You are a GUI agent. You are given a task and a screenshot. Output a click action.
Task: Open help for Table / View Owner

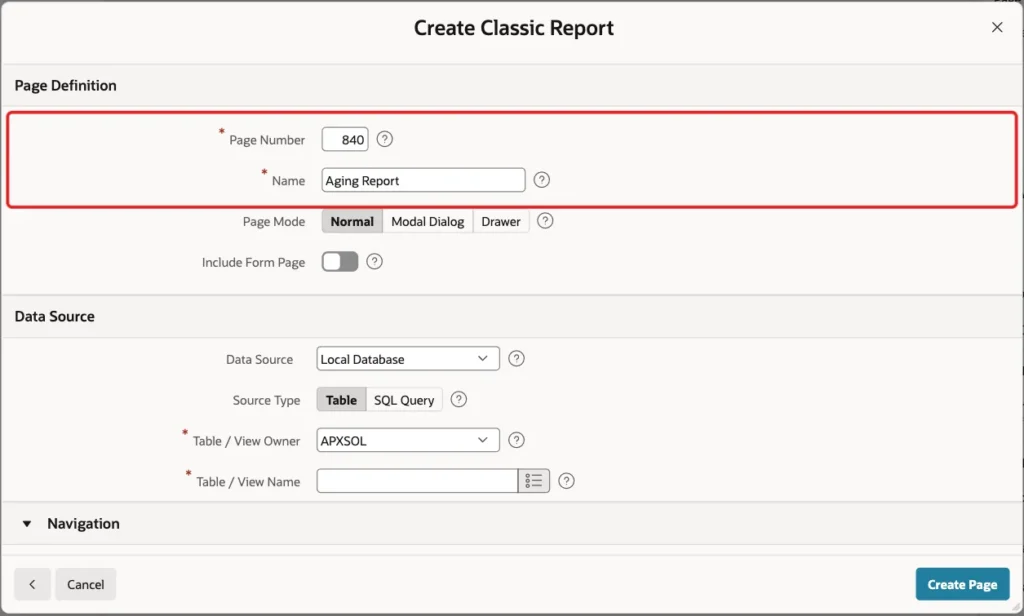coord(516,440)
